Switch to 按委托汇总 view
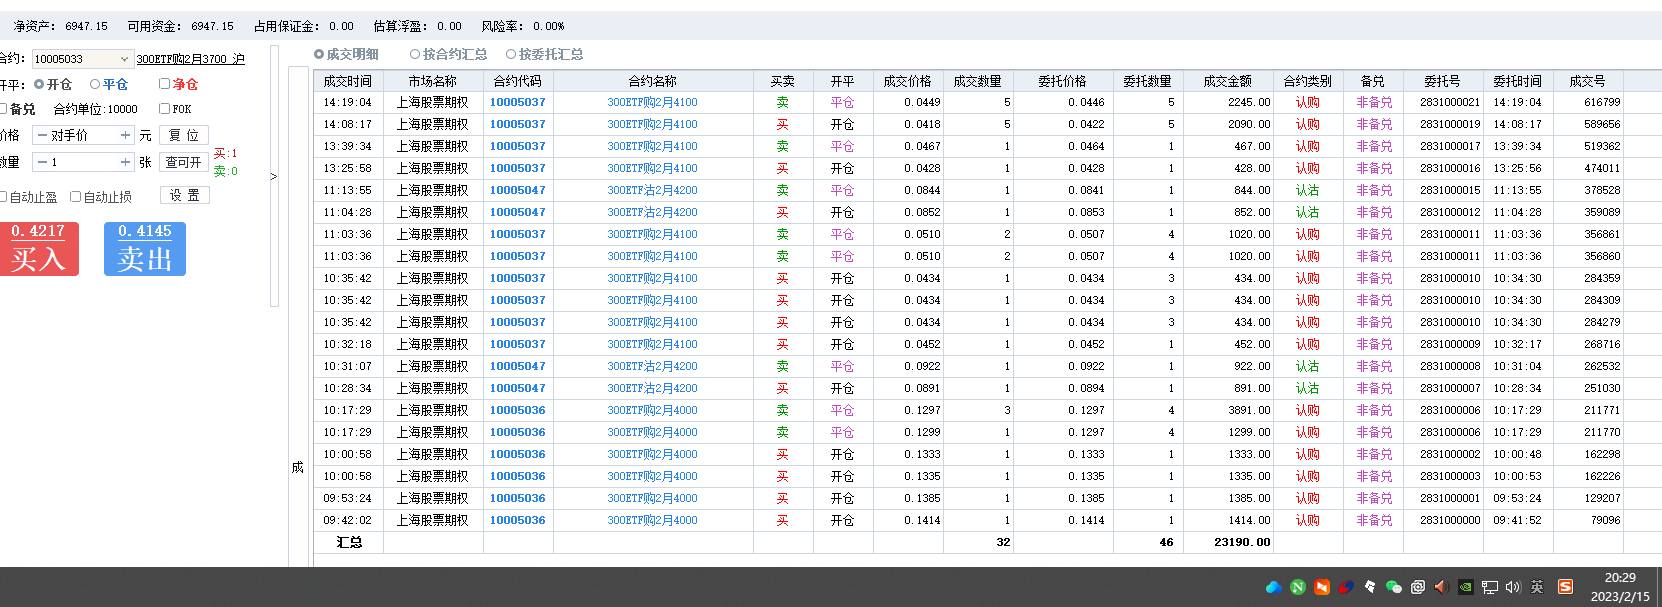 pyautogui.click(x=511, y=54)
